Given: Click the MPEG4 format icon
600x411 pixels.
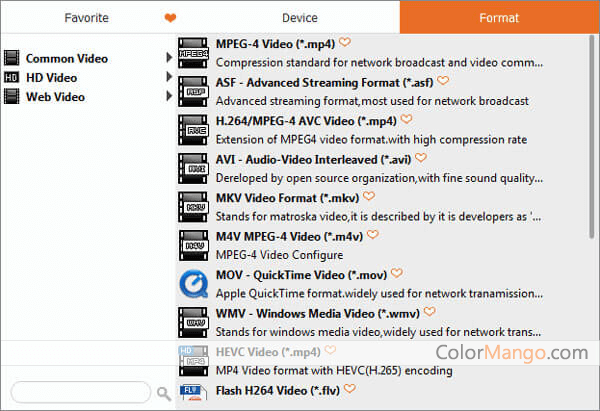Looking at the screenshot, I should [x=193, y=53].
